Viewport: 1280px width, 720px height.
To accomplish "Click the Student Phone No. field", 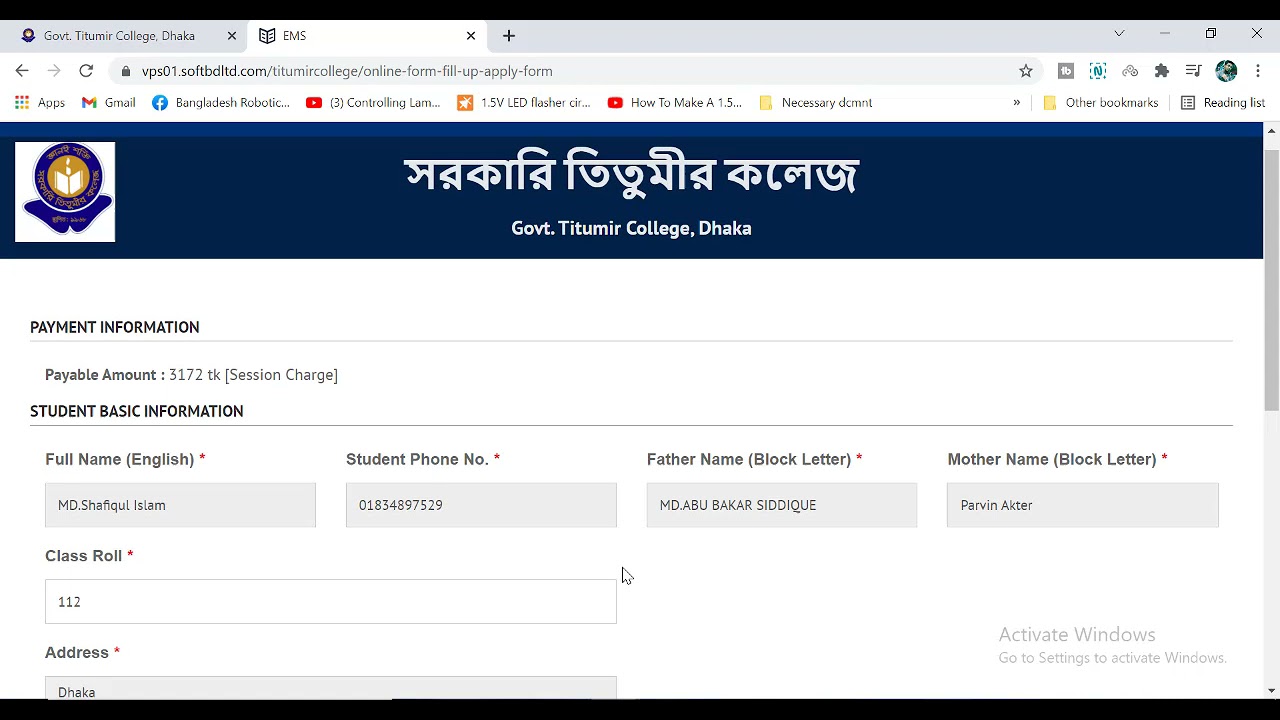I will coord(481,505).
